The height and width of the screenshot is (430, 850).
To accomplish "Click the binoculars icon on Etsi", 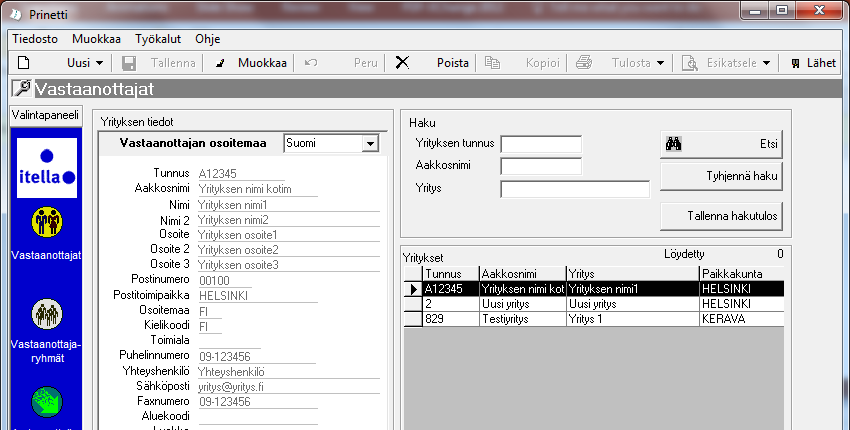I will click(x=673, y=144).
